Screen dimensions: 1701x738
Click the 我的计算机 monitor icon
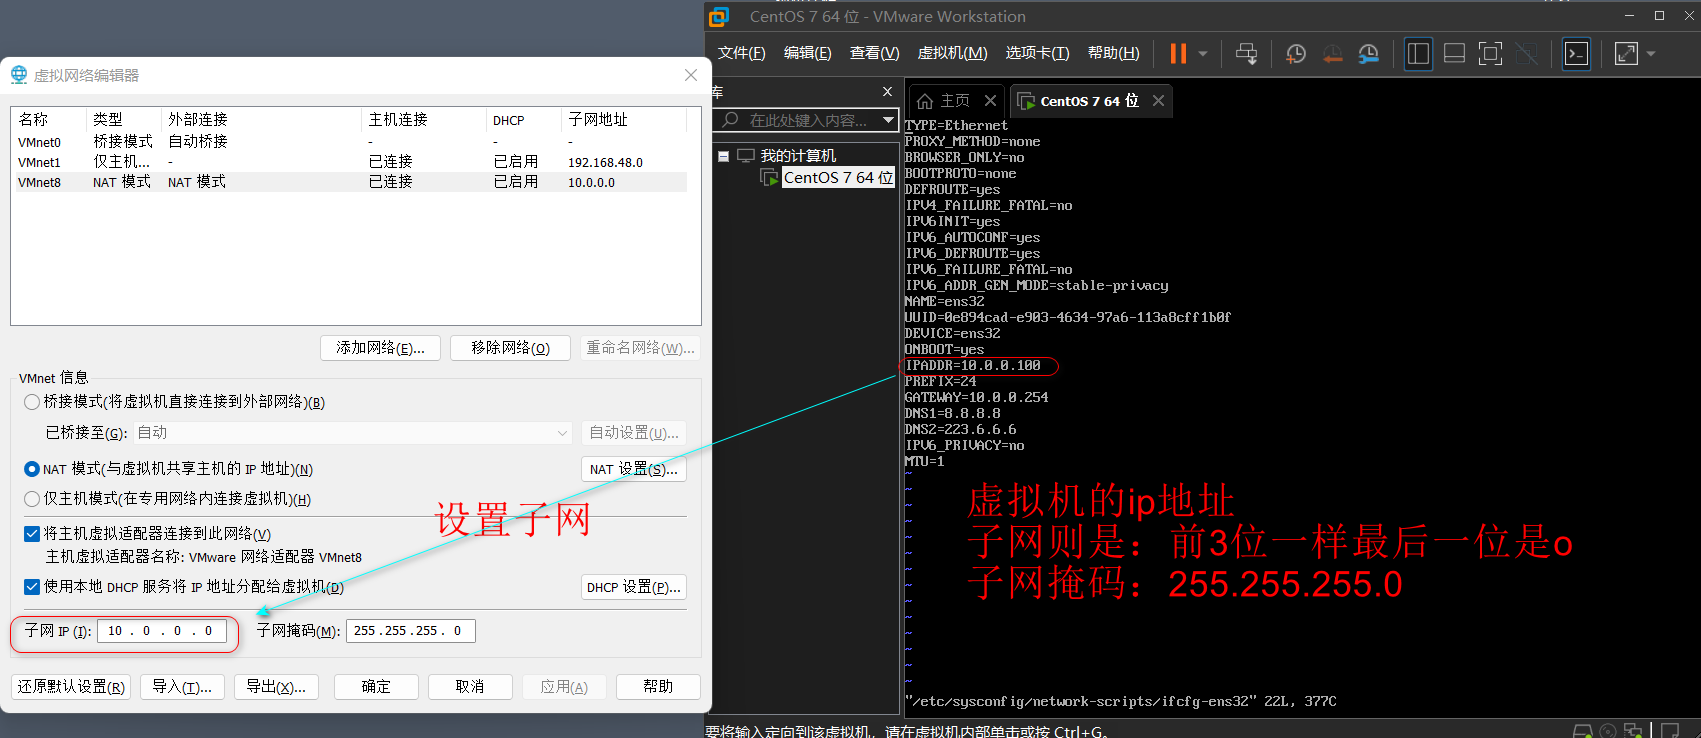pos(746,156)
